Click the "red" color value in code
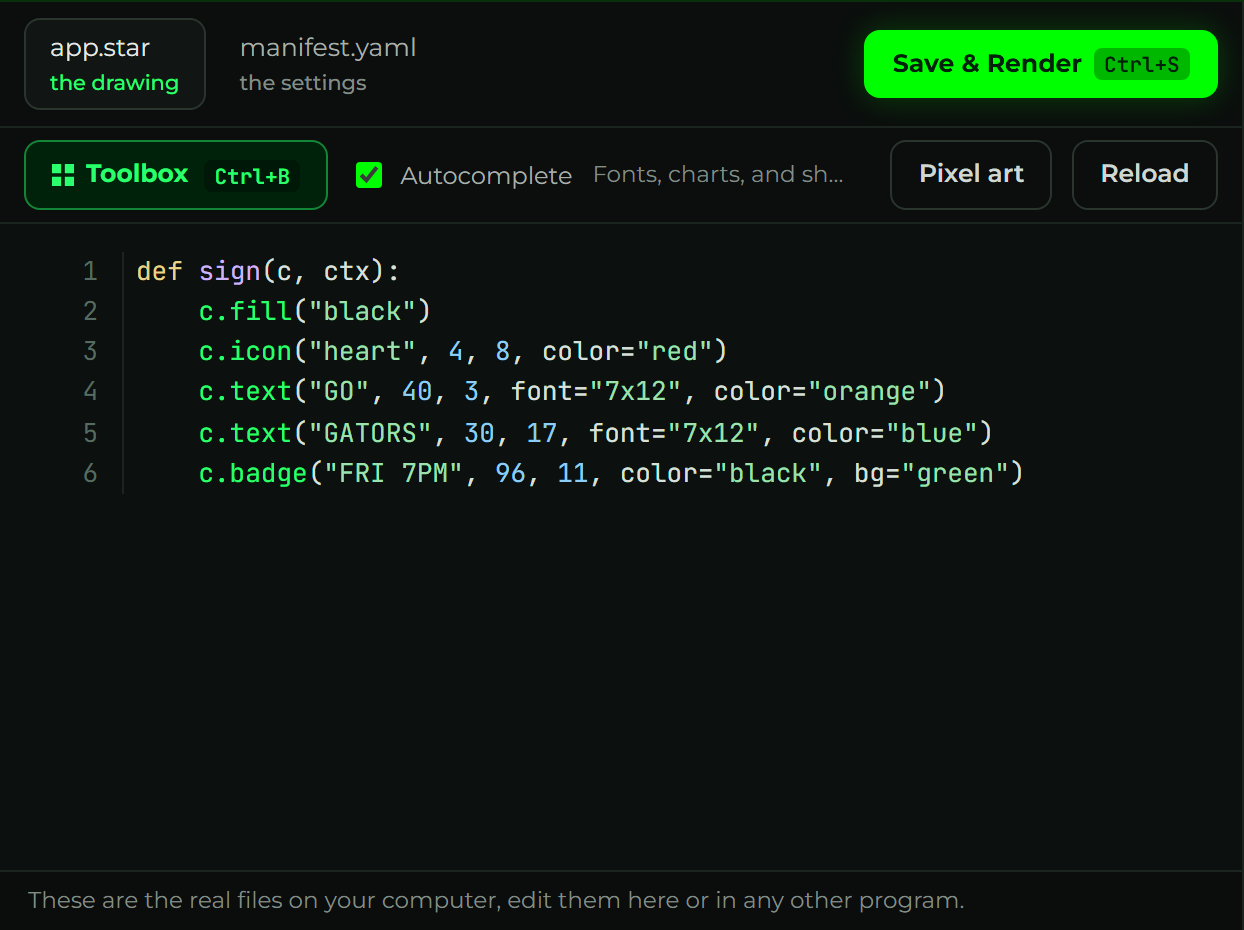The image size is (1244, 930). [673, 351]
